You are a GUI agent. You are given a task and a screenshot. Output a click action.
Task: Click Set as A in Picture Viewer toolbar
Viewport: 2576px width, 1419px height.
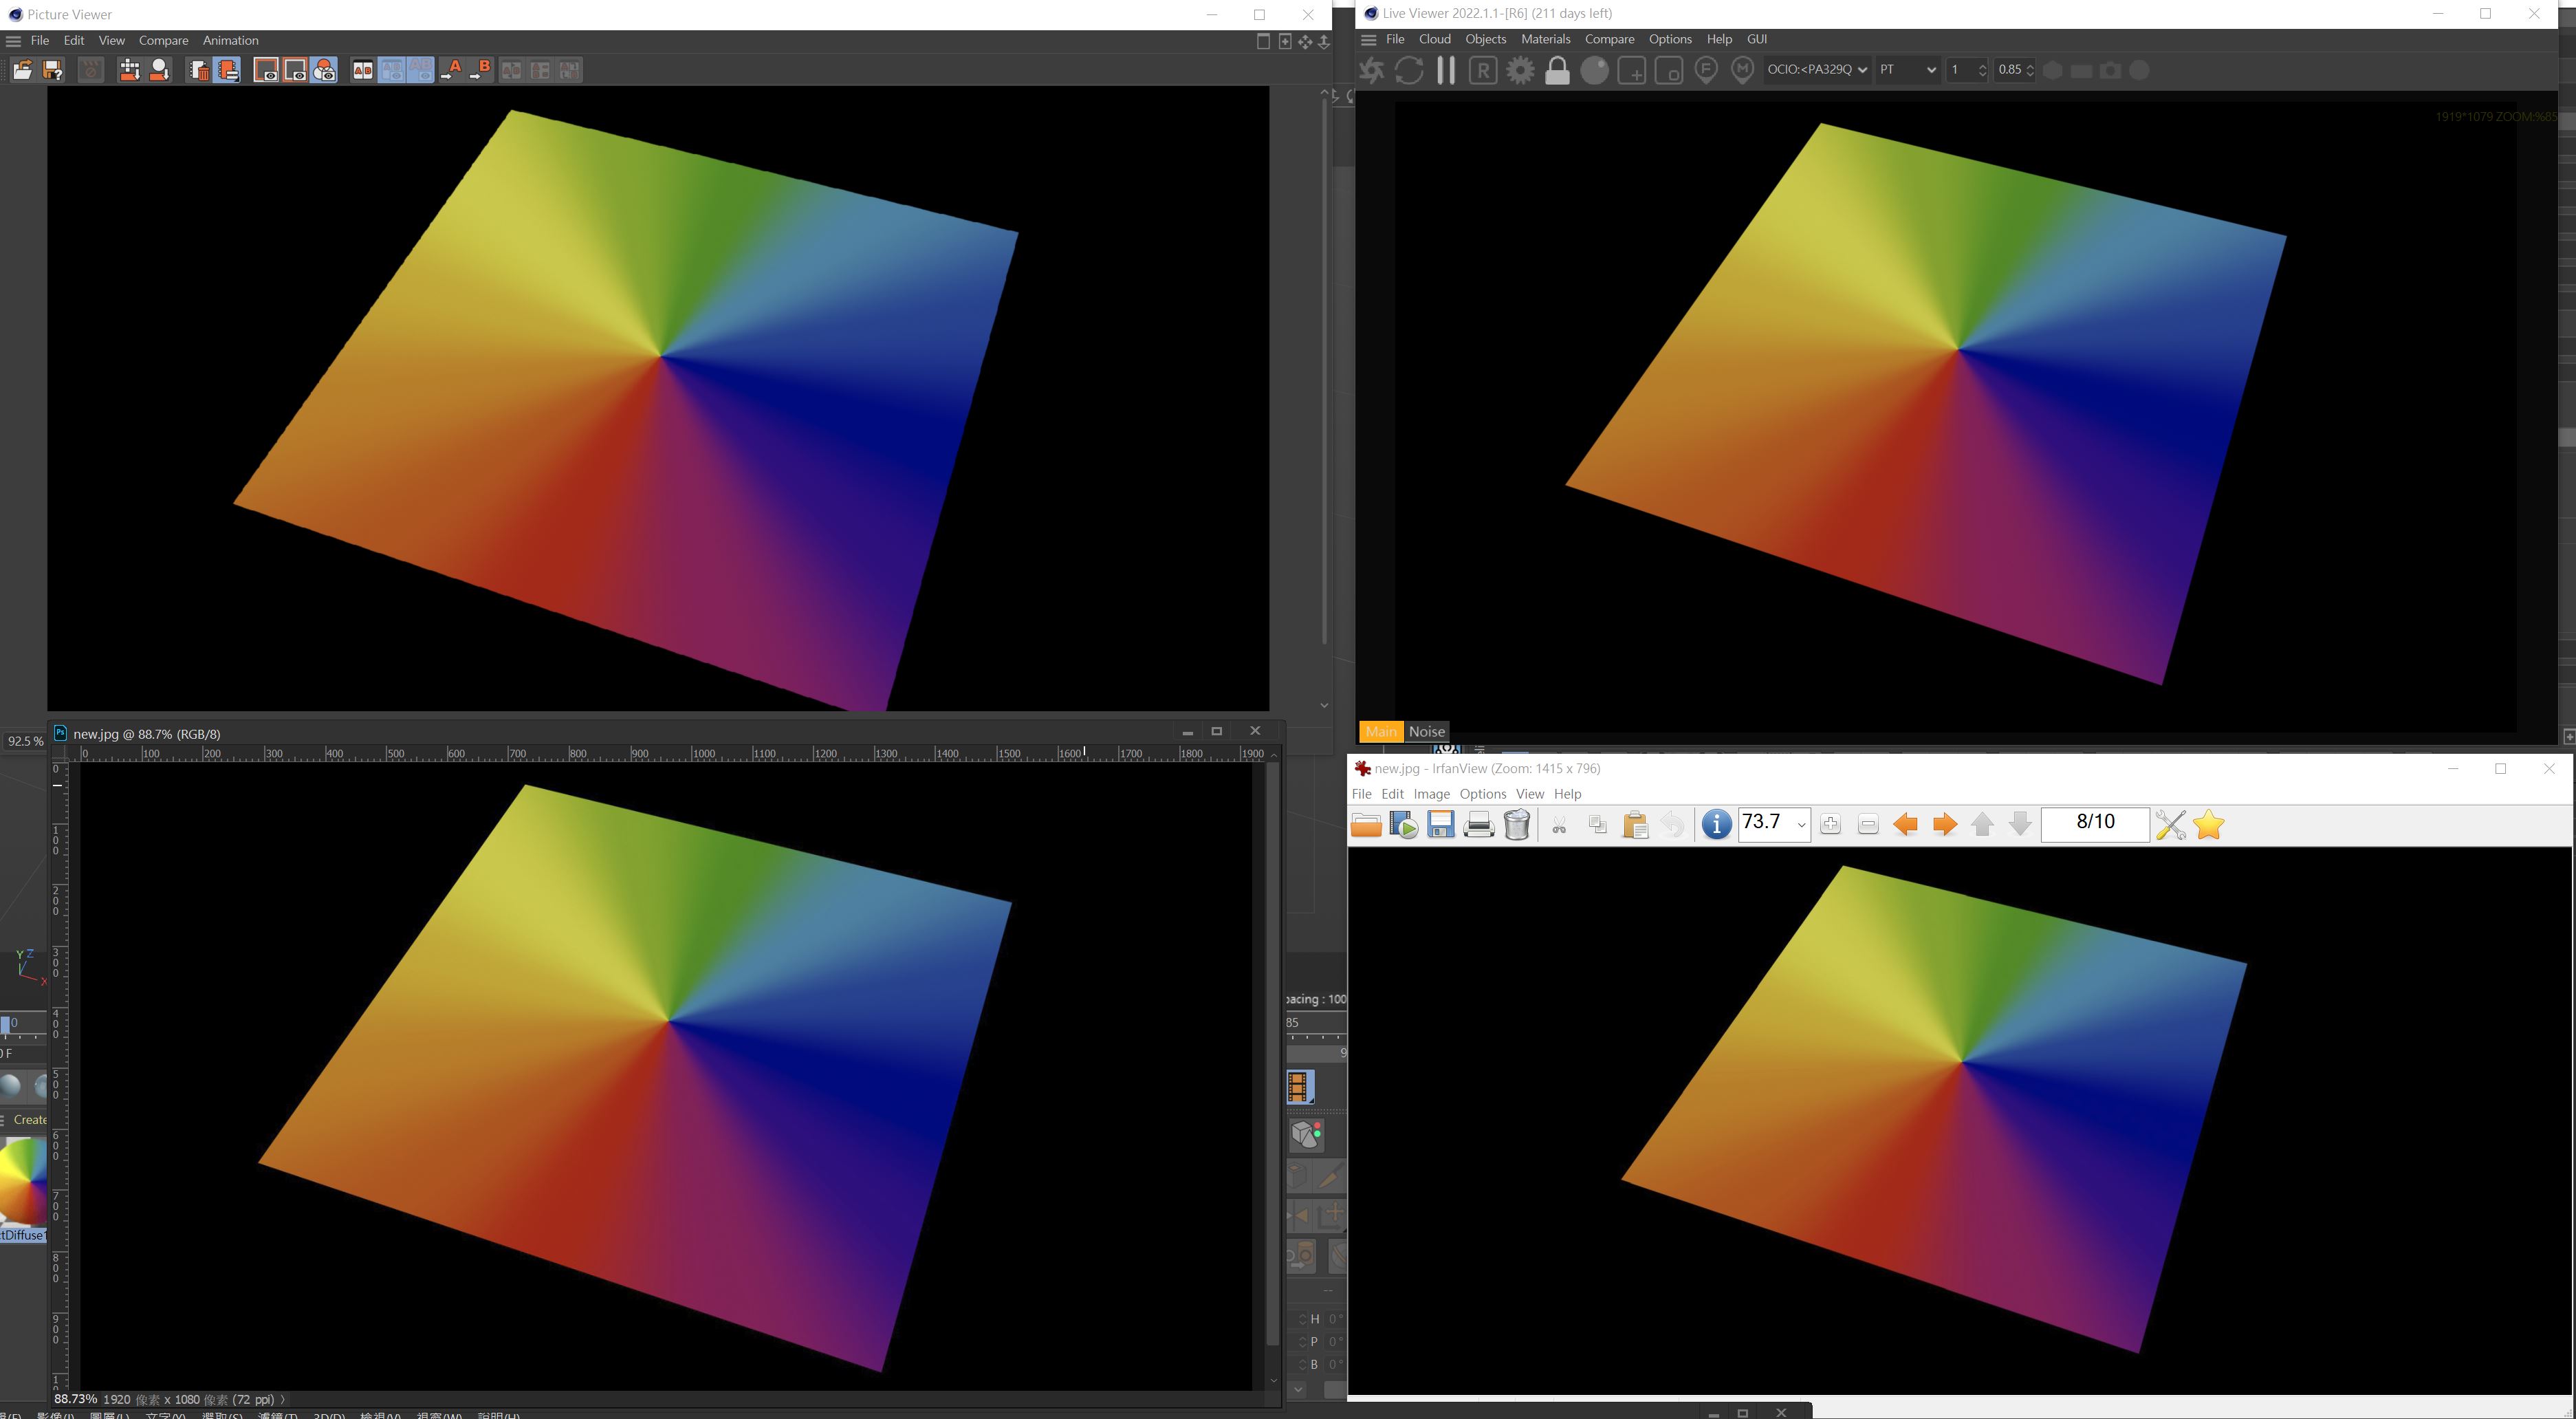452,70
